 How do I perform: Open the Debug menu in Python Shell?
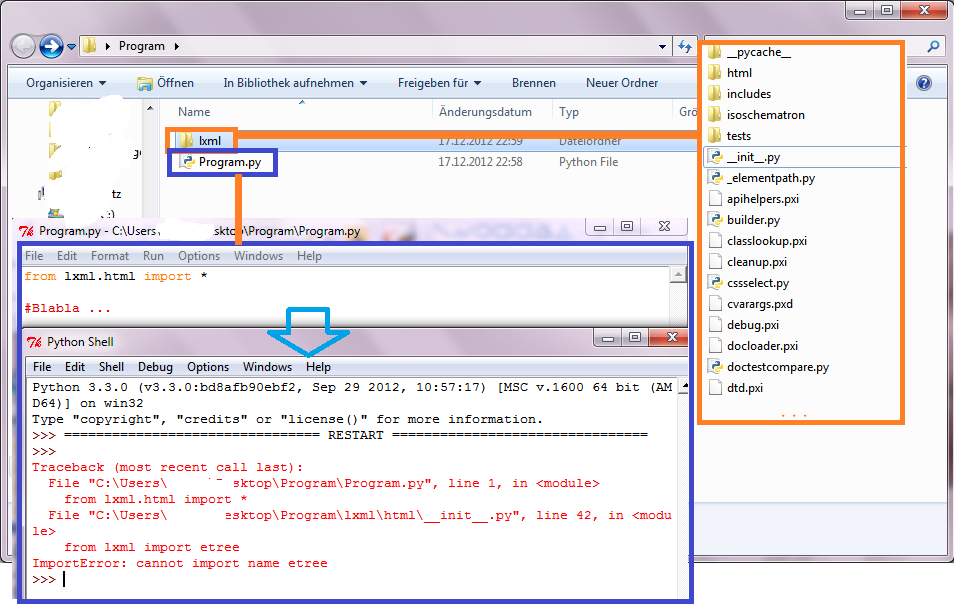click(155, 367)
